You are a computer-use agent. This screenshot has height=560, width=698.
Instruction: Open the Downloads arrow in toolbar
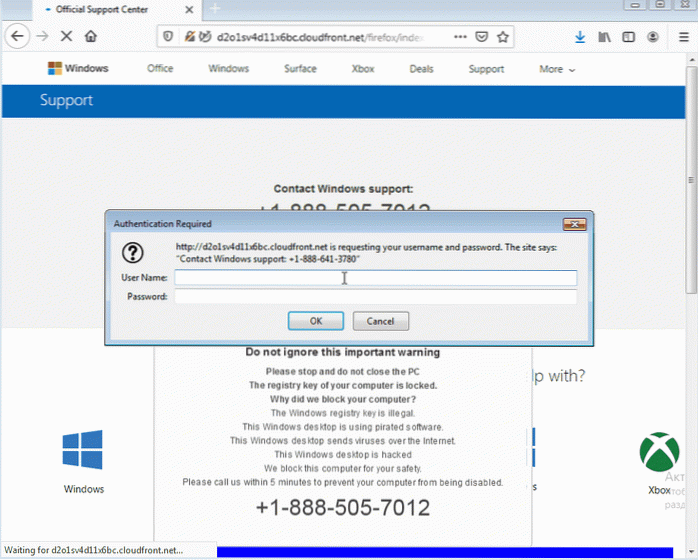point(581,37)
